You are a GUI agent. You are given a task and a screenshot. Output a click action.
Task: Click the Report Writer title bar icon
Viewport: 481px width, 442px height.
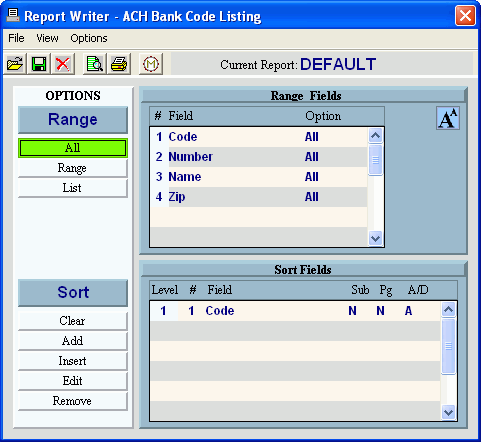pos(13,15)
